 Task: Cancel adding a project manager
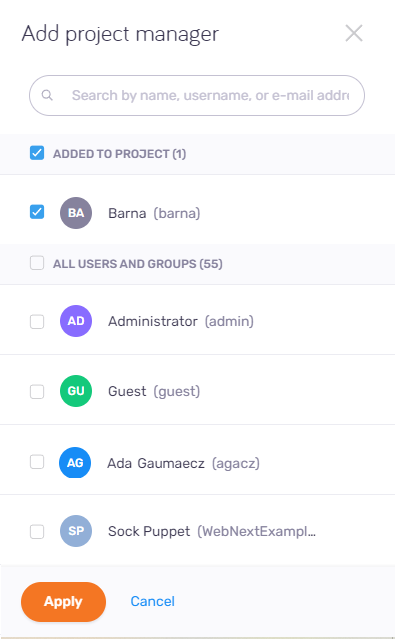(152, 601)
